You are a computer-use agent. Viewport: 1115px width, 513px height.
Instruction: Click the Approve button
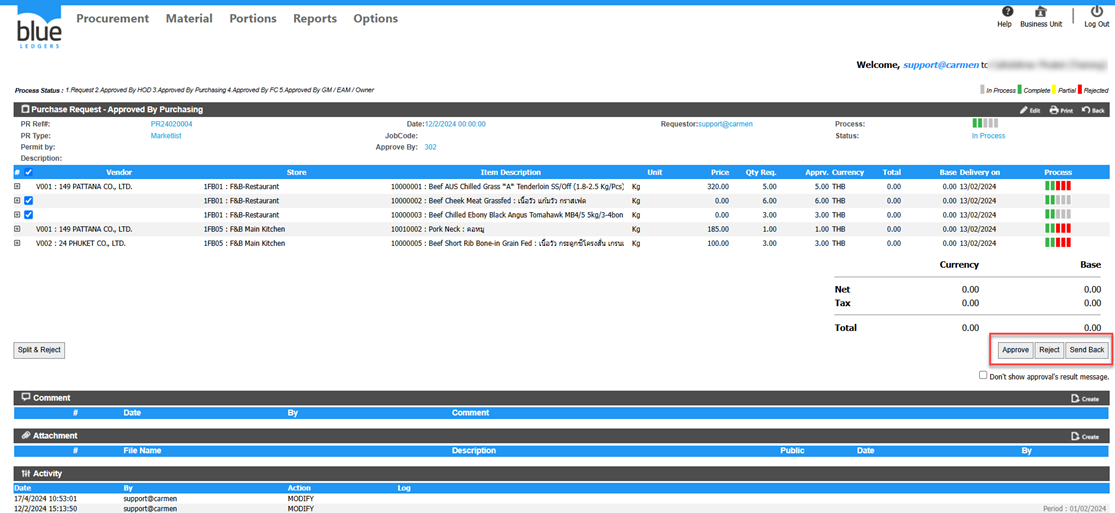coord(1015,350)
